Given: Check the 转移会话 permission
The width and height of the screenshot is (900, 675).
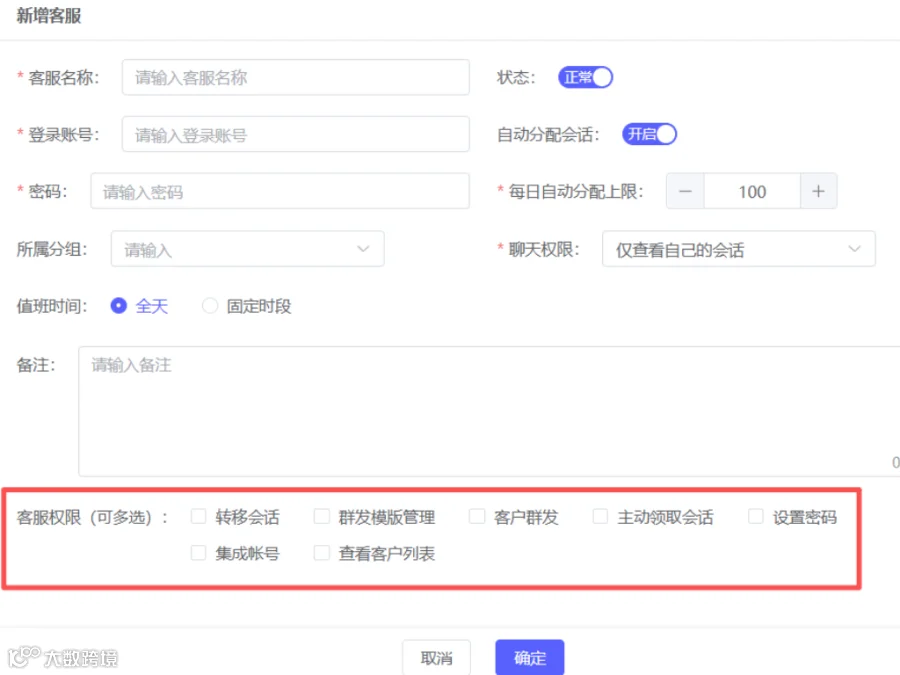Looking at the screenshot, I should (199, 516).
